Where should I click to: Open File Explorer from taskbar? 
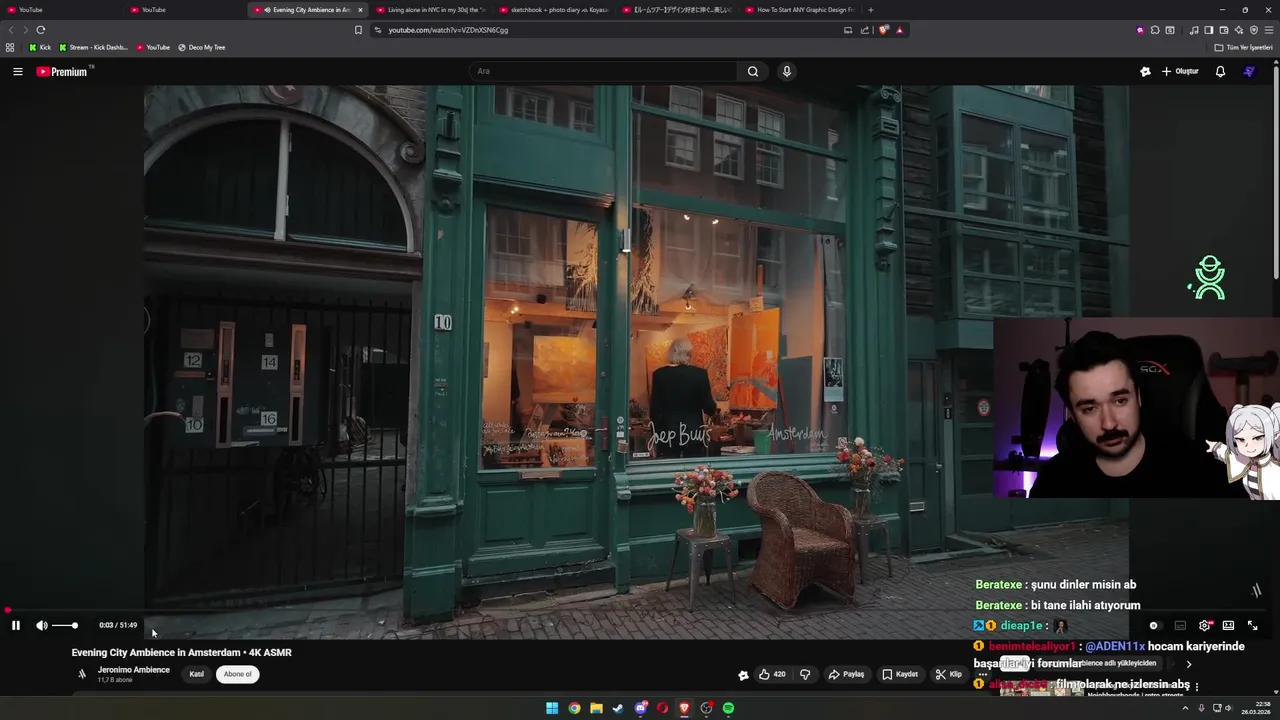(596, 708)
